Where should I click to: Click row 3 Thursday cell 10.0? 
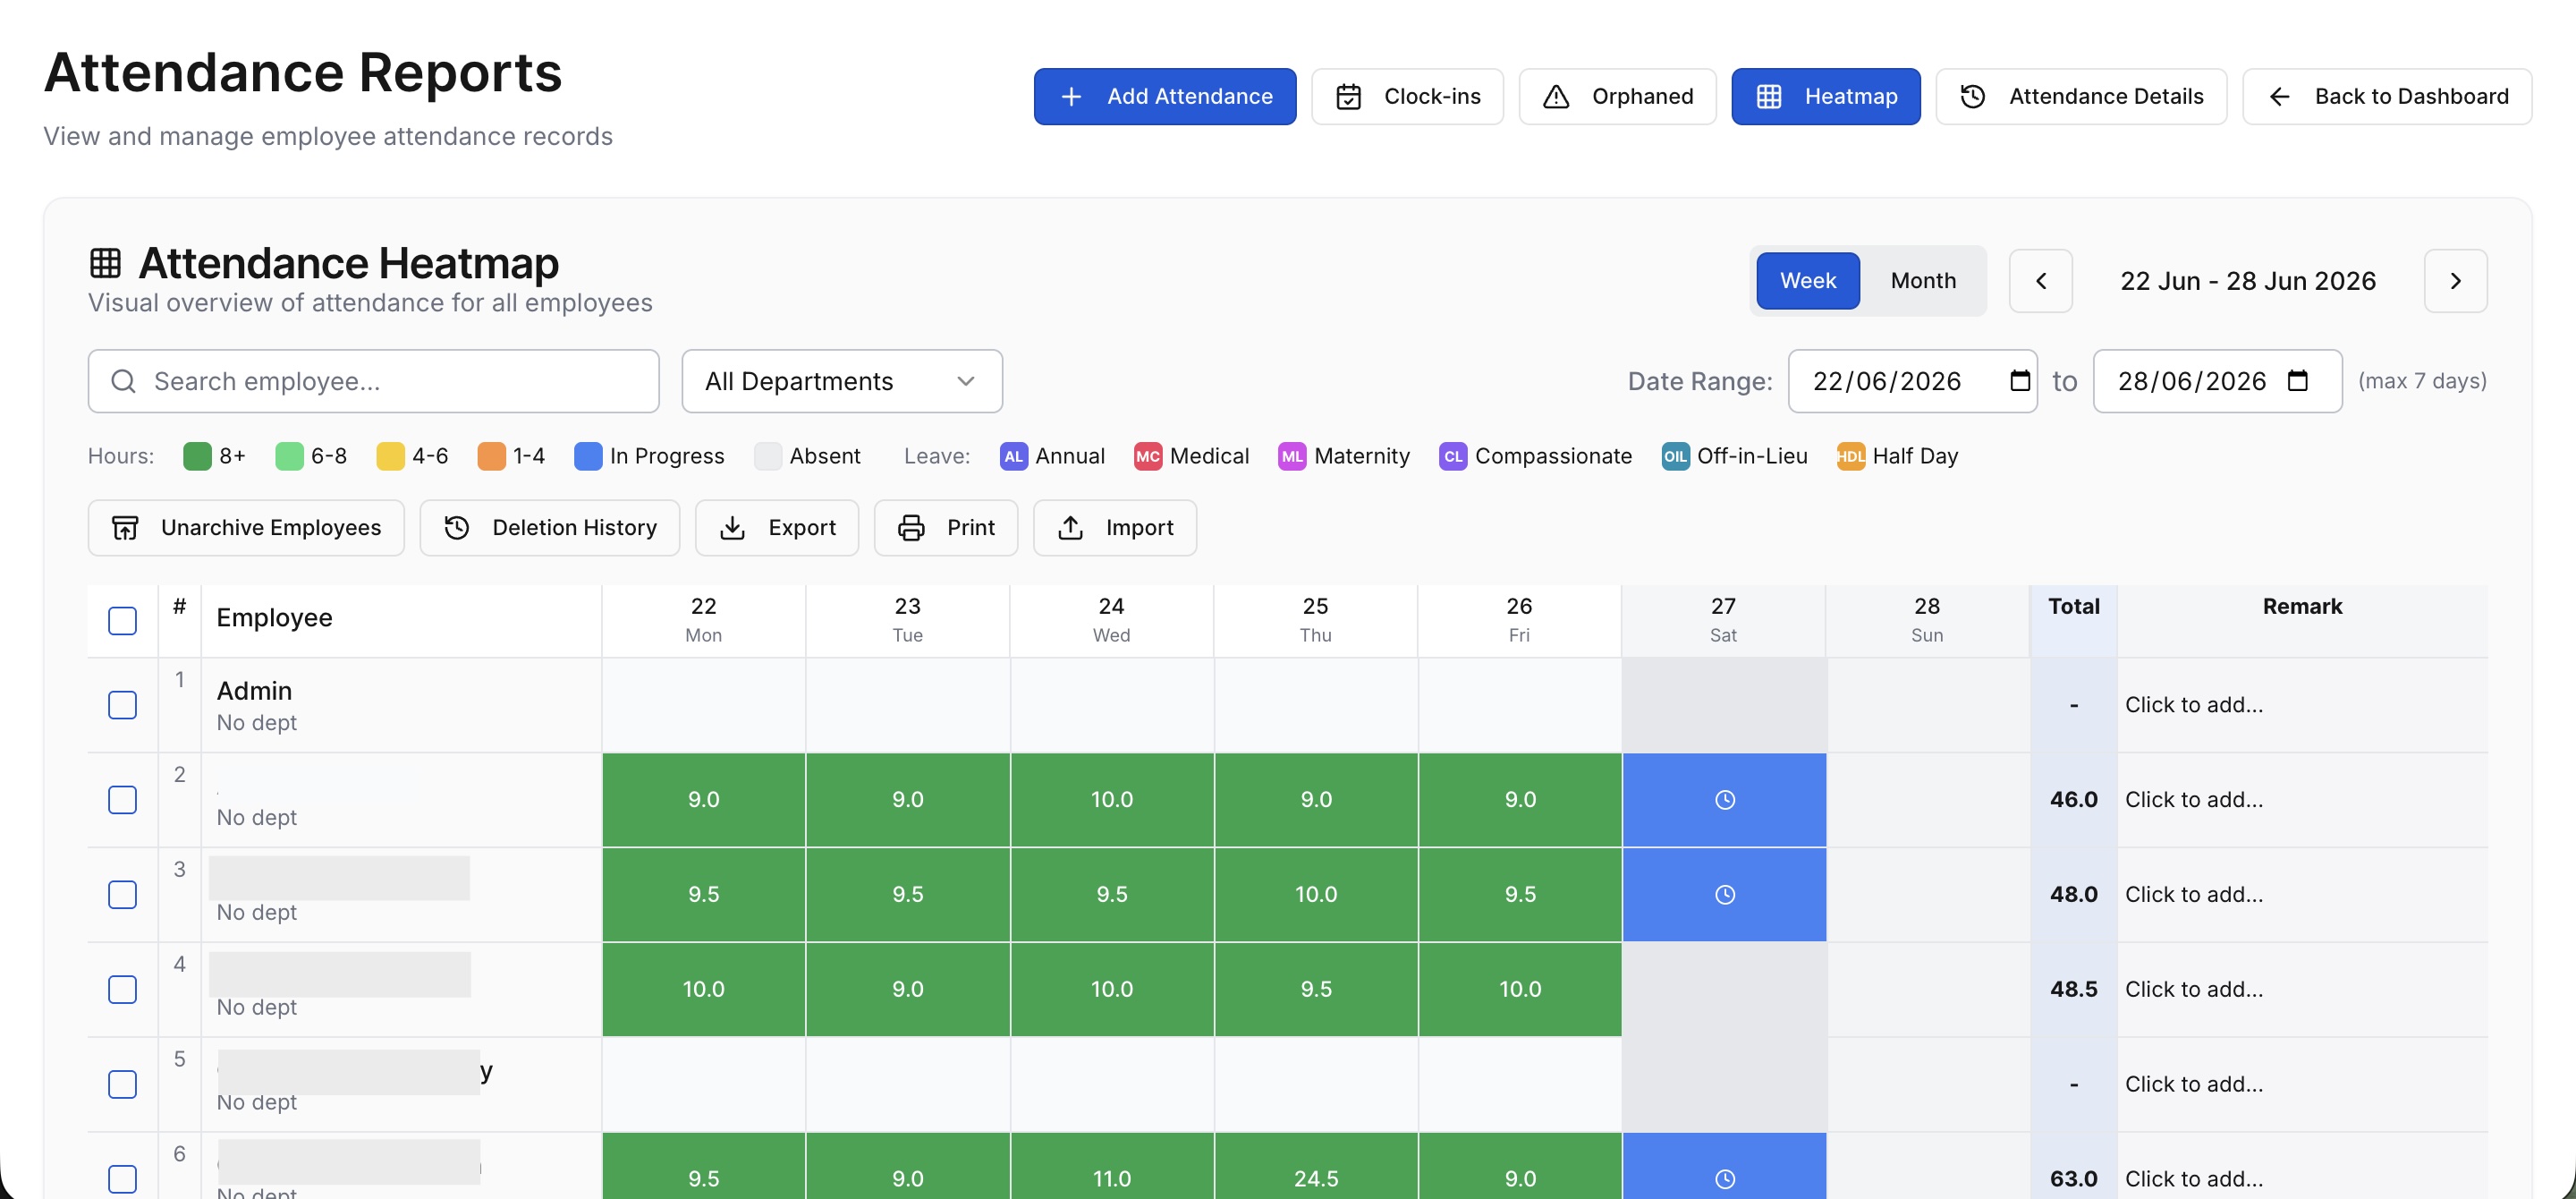coord(1315,895)
